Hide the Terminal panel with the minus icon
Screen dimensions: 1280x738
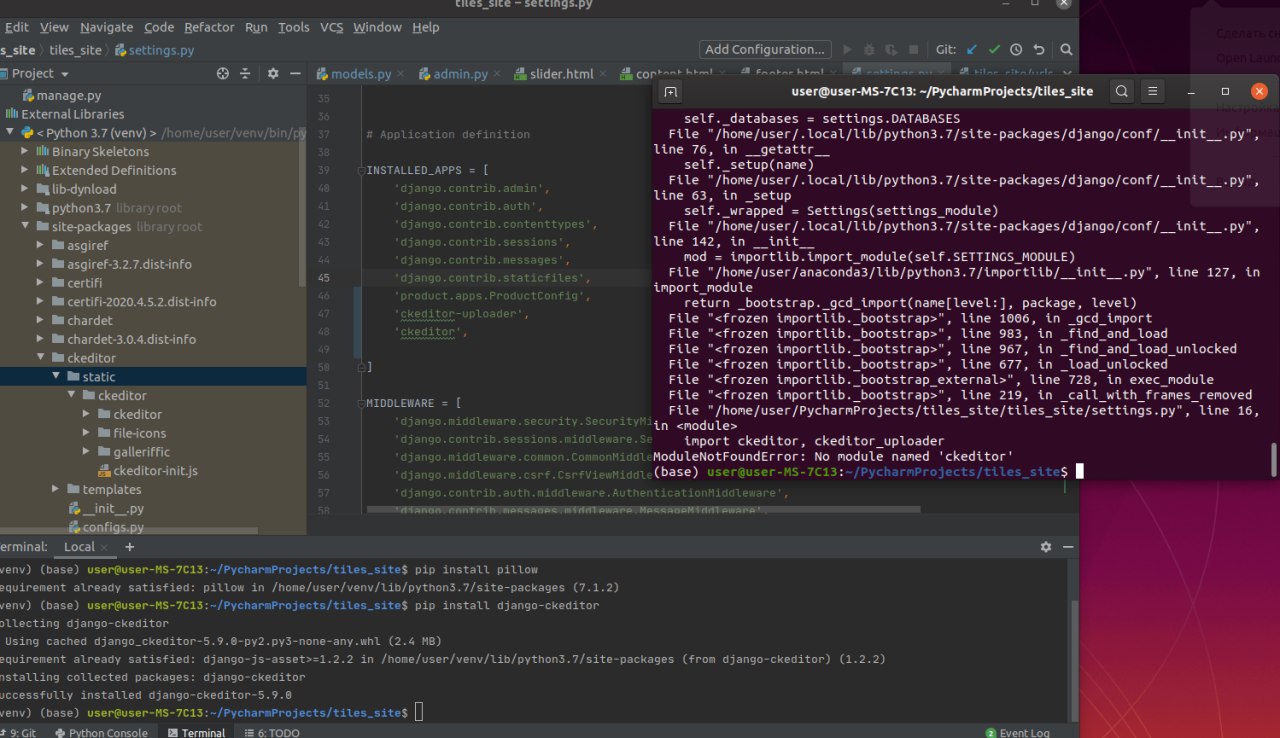[1067, 547]
